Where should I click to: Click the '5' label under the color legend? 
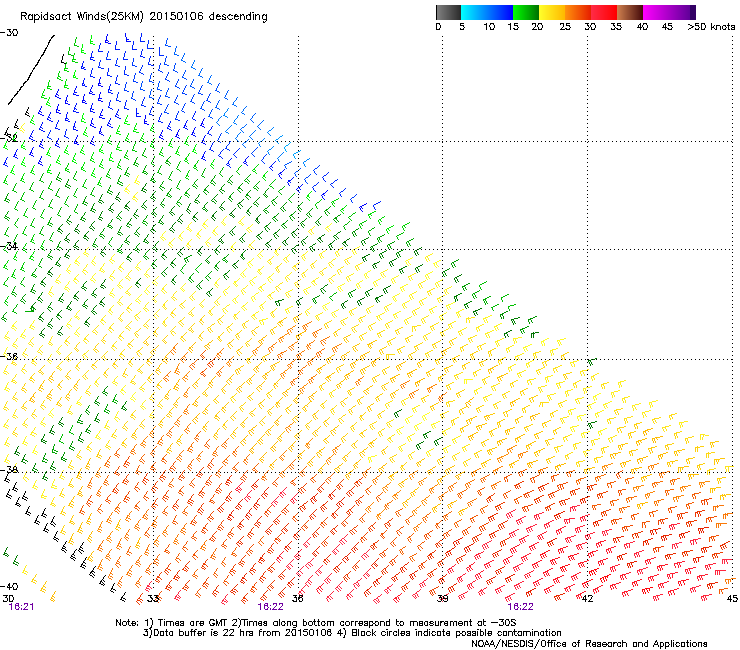[x=462, y=27]
